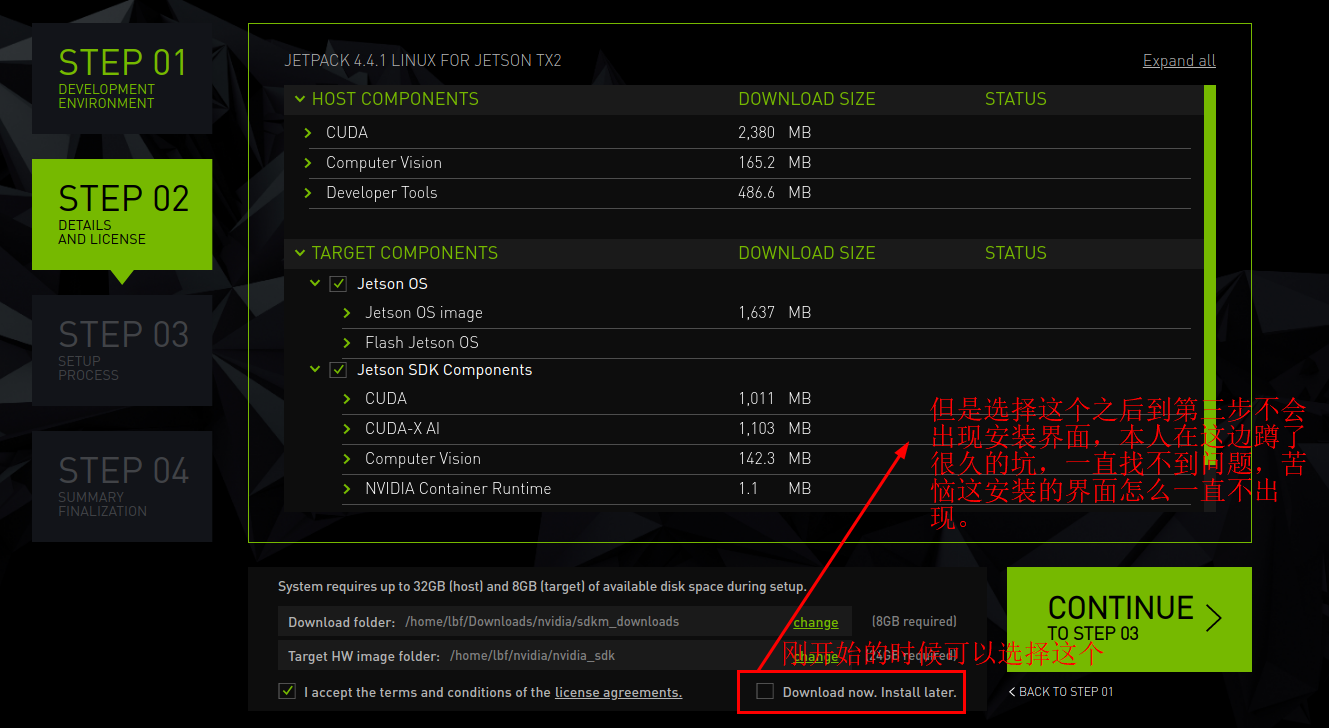The image size is (1329, 728).
Task: Uncheck the Jetson SDK Components checkbox
Action: click(x=338, y=370)
